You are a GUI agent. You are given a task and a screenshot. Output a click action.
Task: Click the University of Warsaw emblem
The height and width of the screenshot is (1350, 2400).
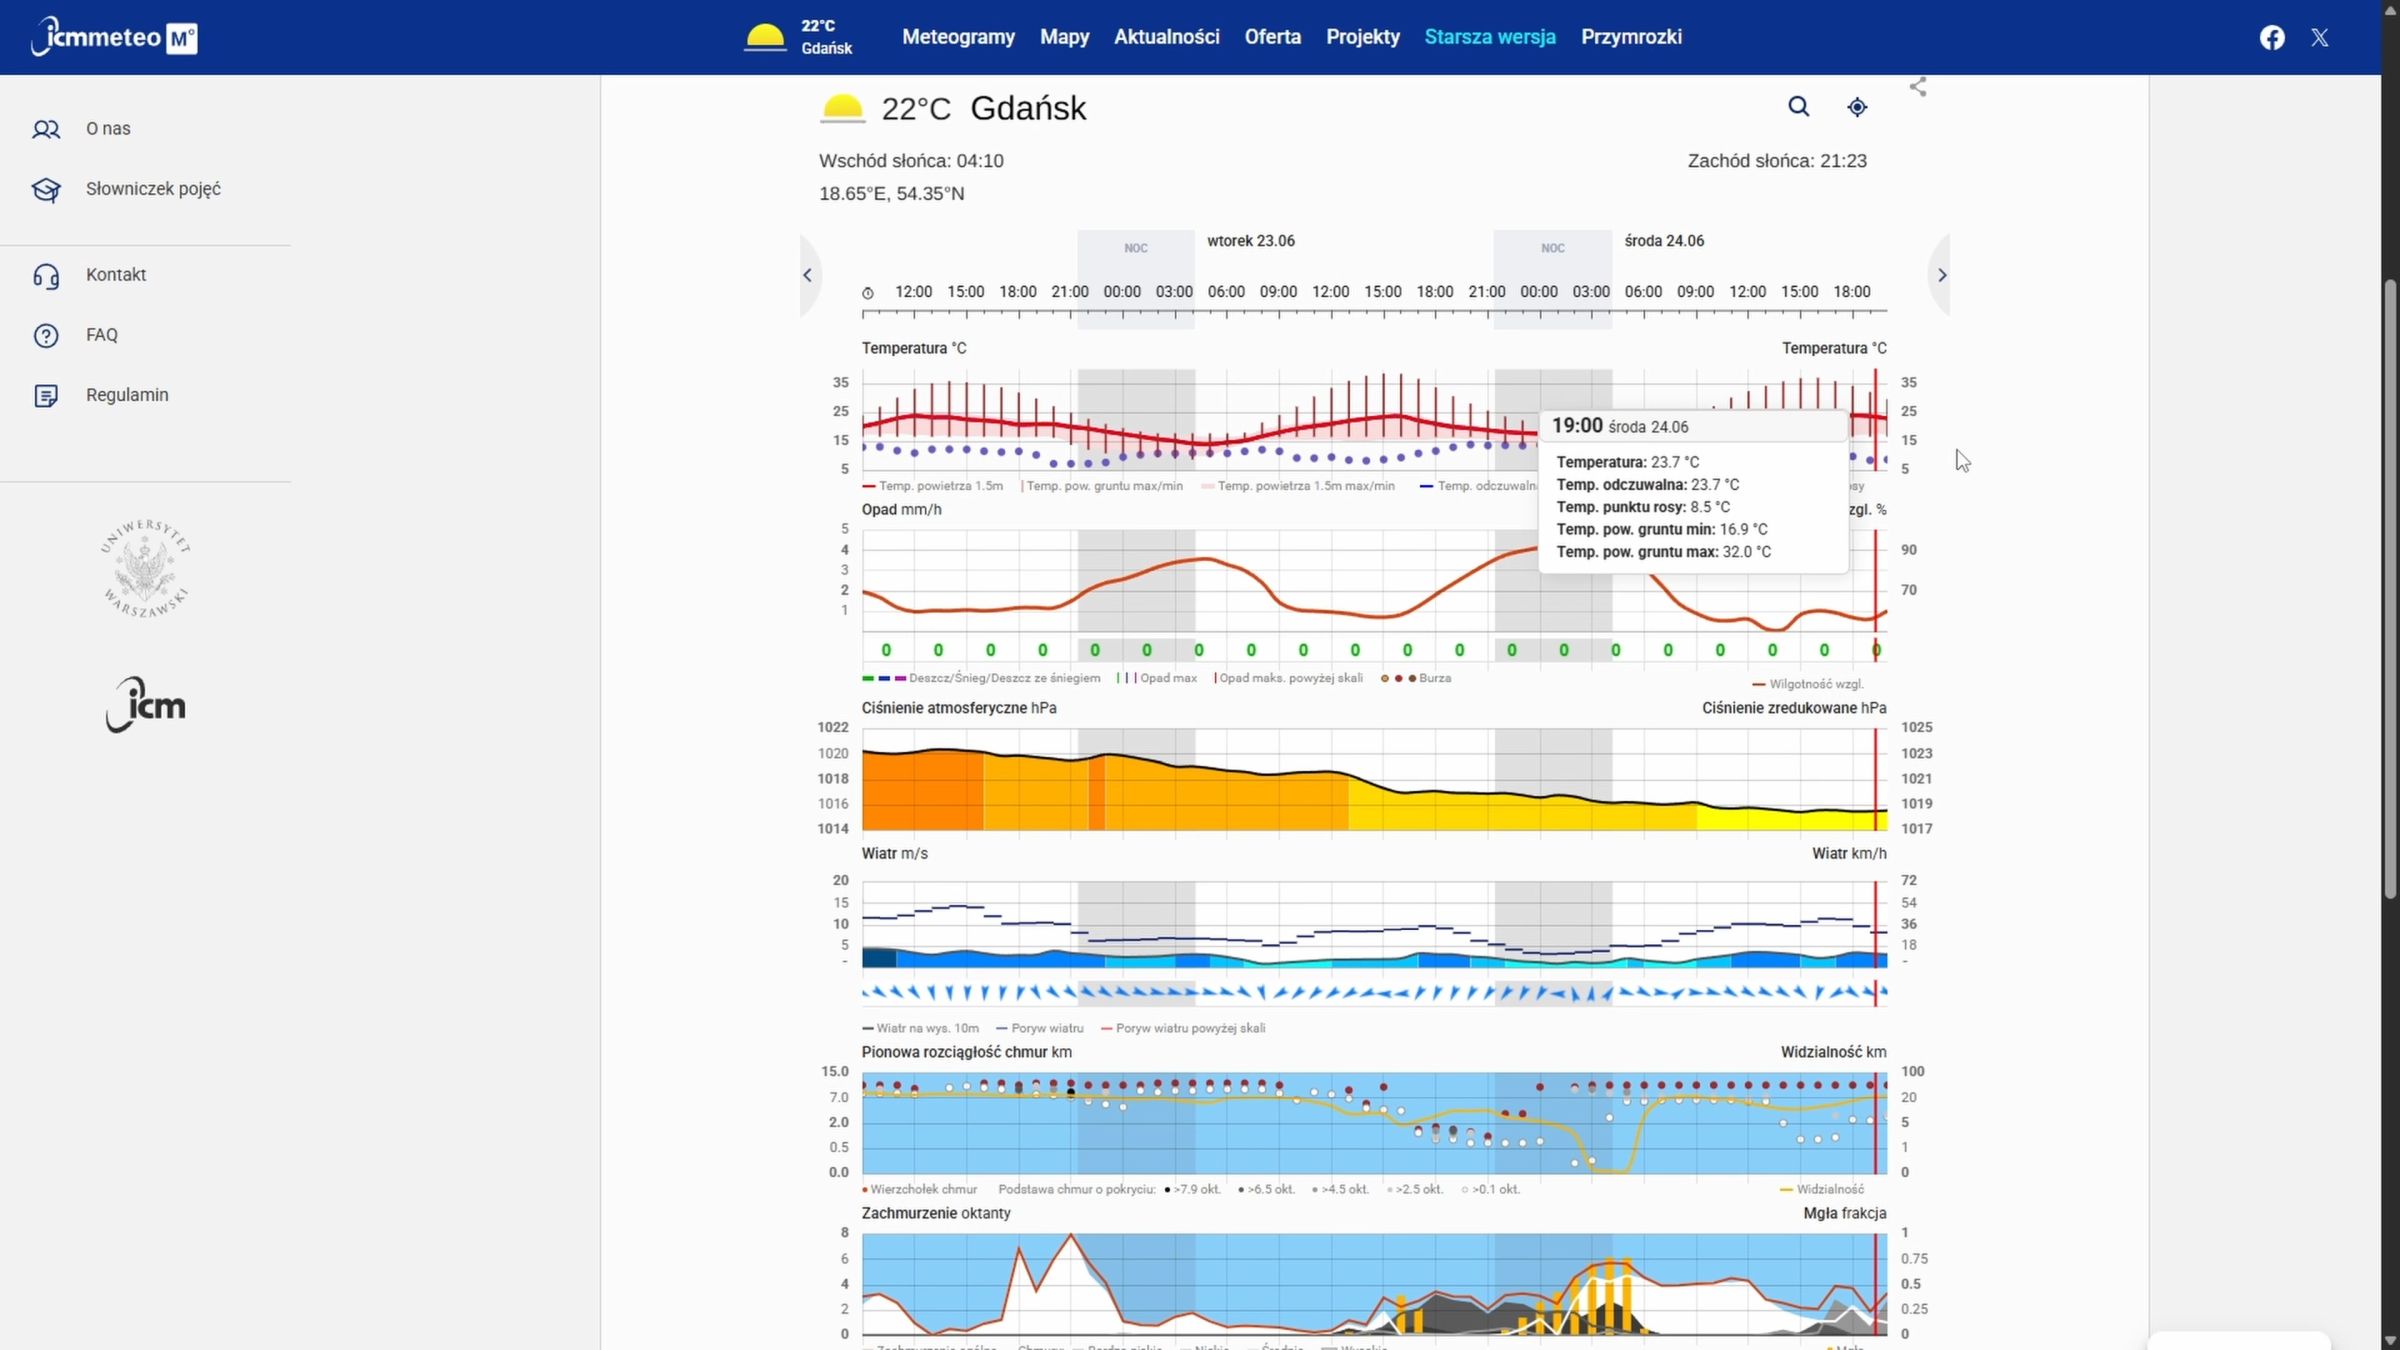tap(146, 569)
